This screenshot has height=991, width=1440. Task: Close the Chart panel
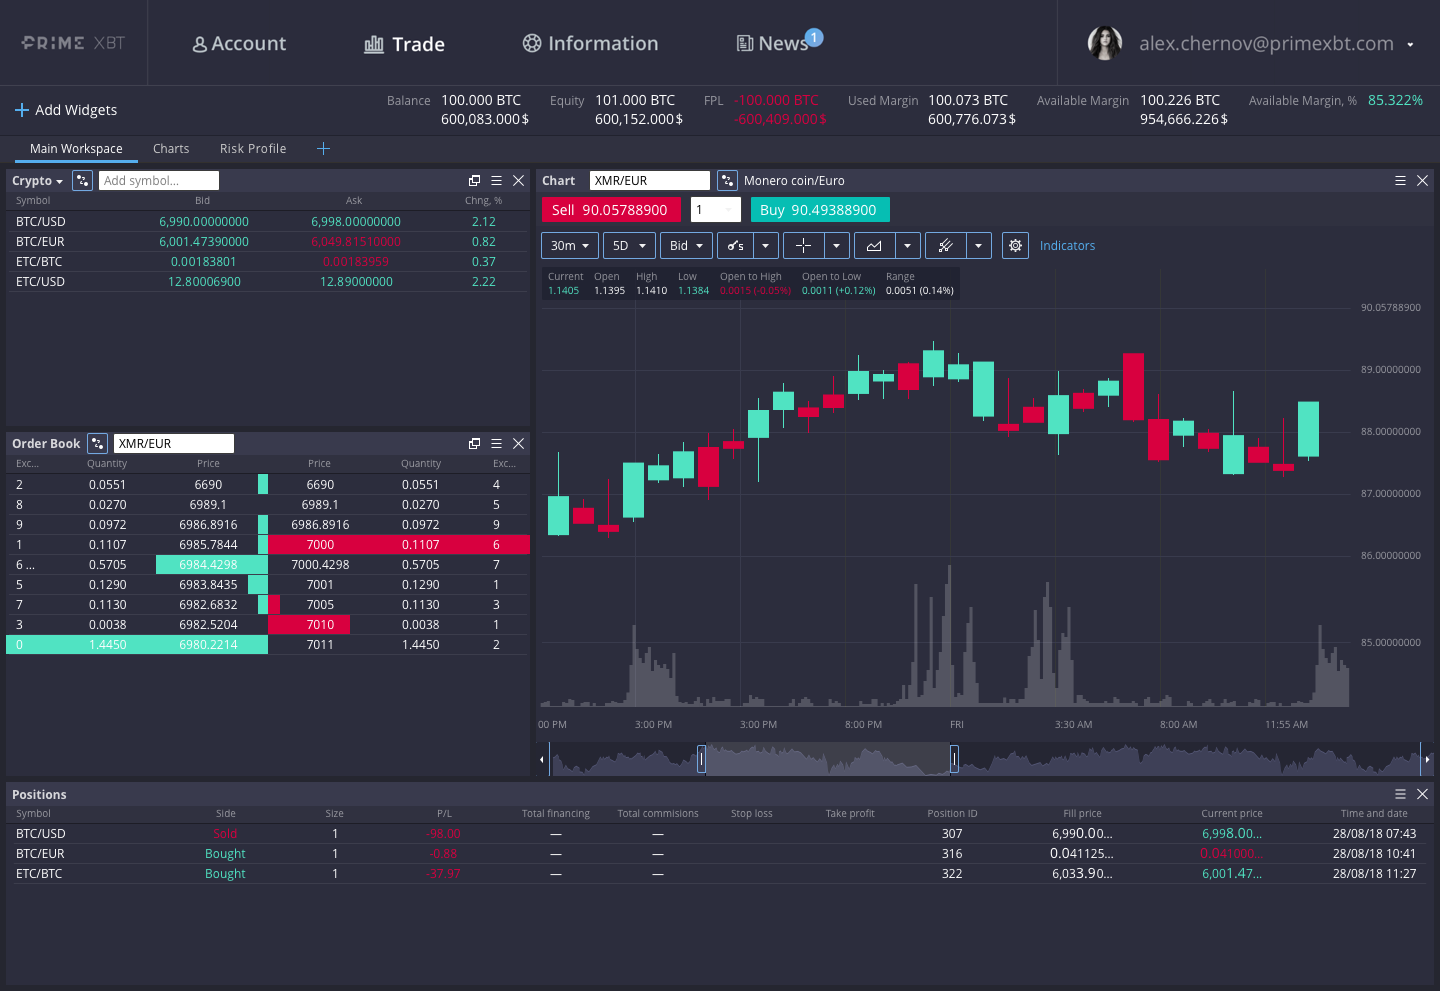(x=1422, y=181)
